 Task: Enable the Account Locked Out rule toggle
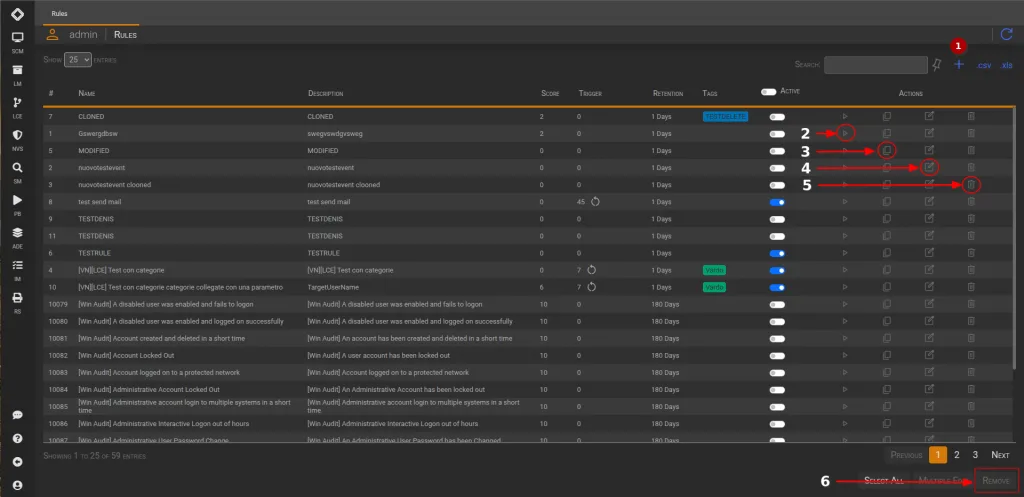[x=777, y=356]
